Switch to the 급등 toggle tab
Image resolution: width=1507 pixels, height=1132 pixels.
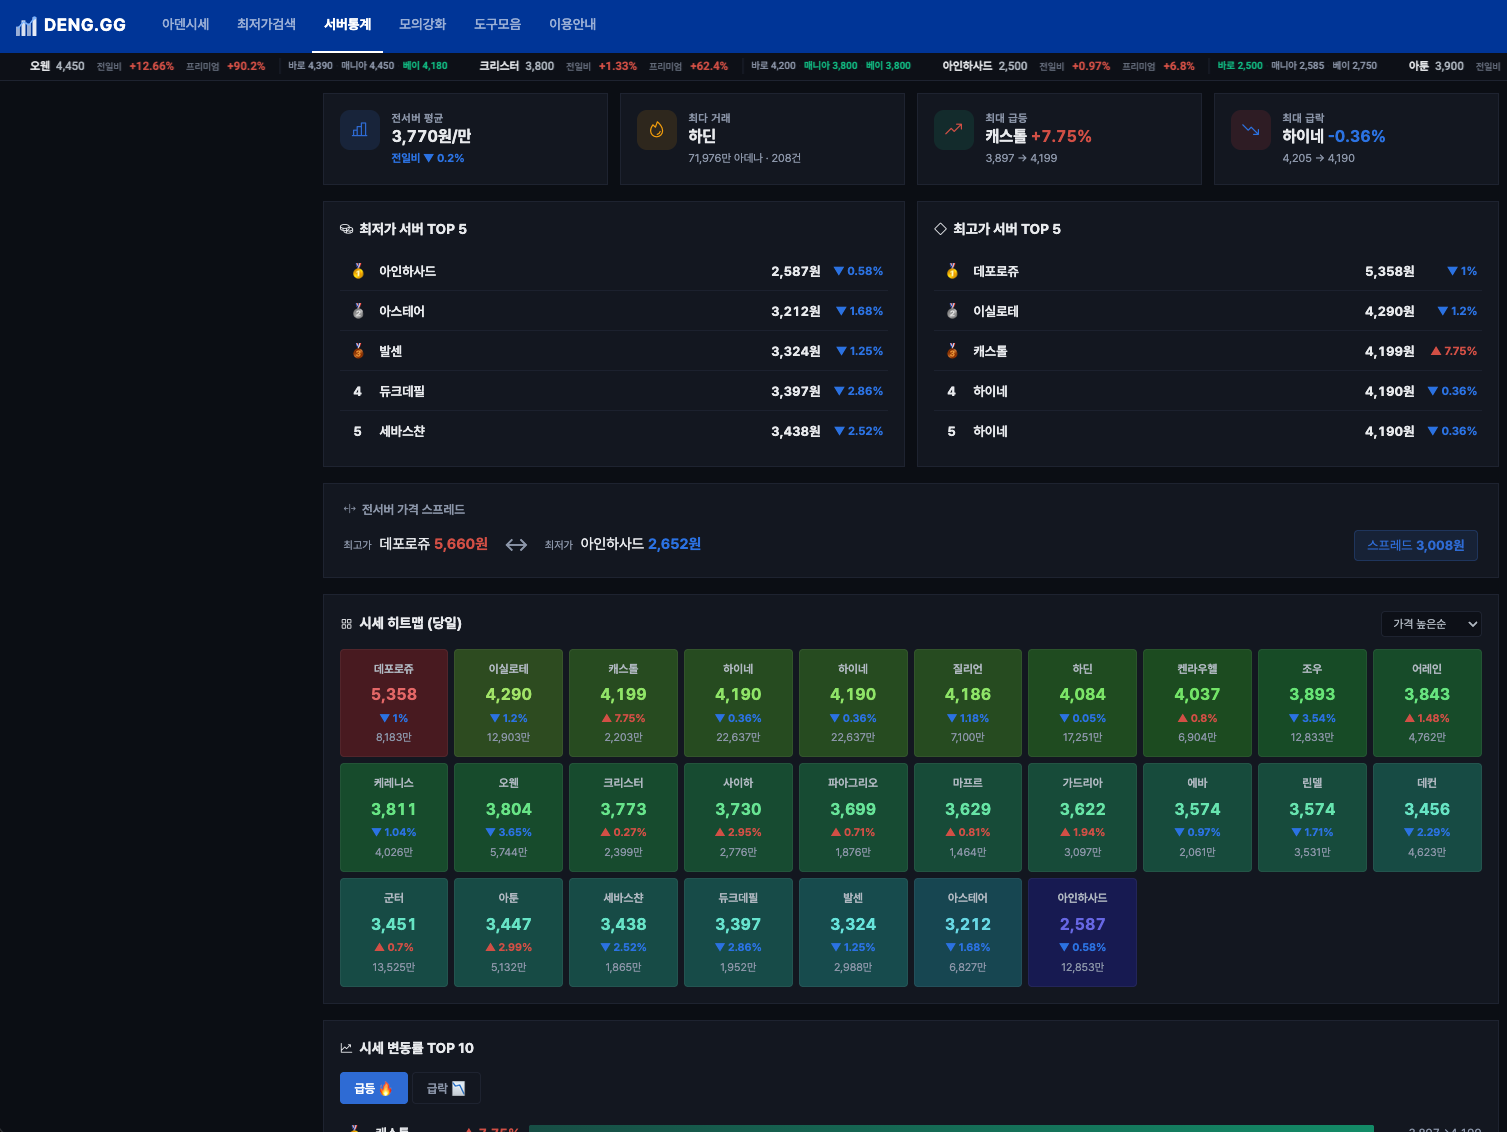click(373, 1088)
